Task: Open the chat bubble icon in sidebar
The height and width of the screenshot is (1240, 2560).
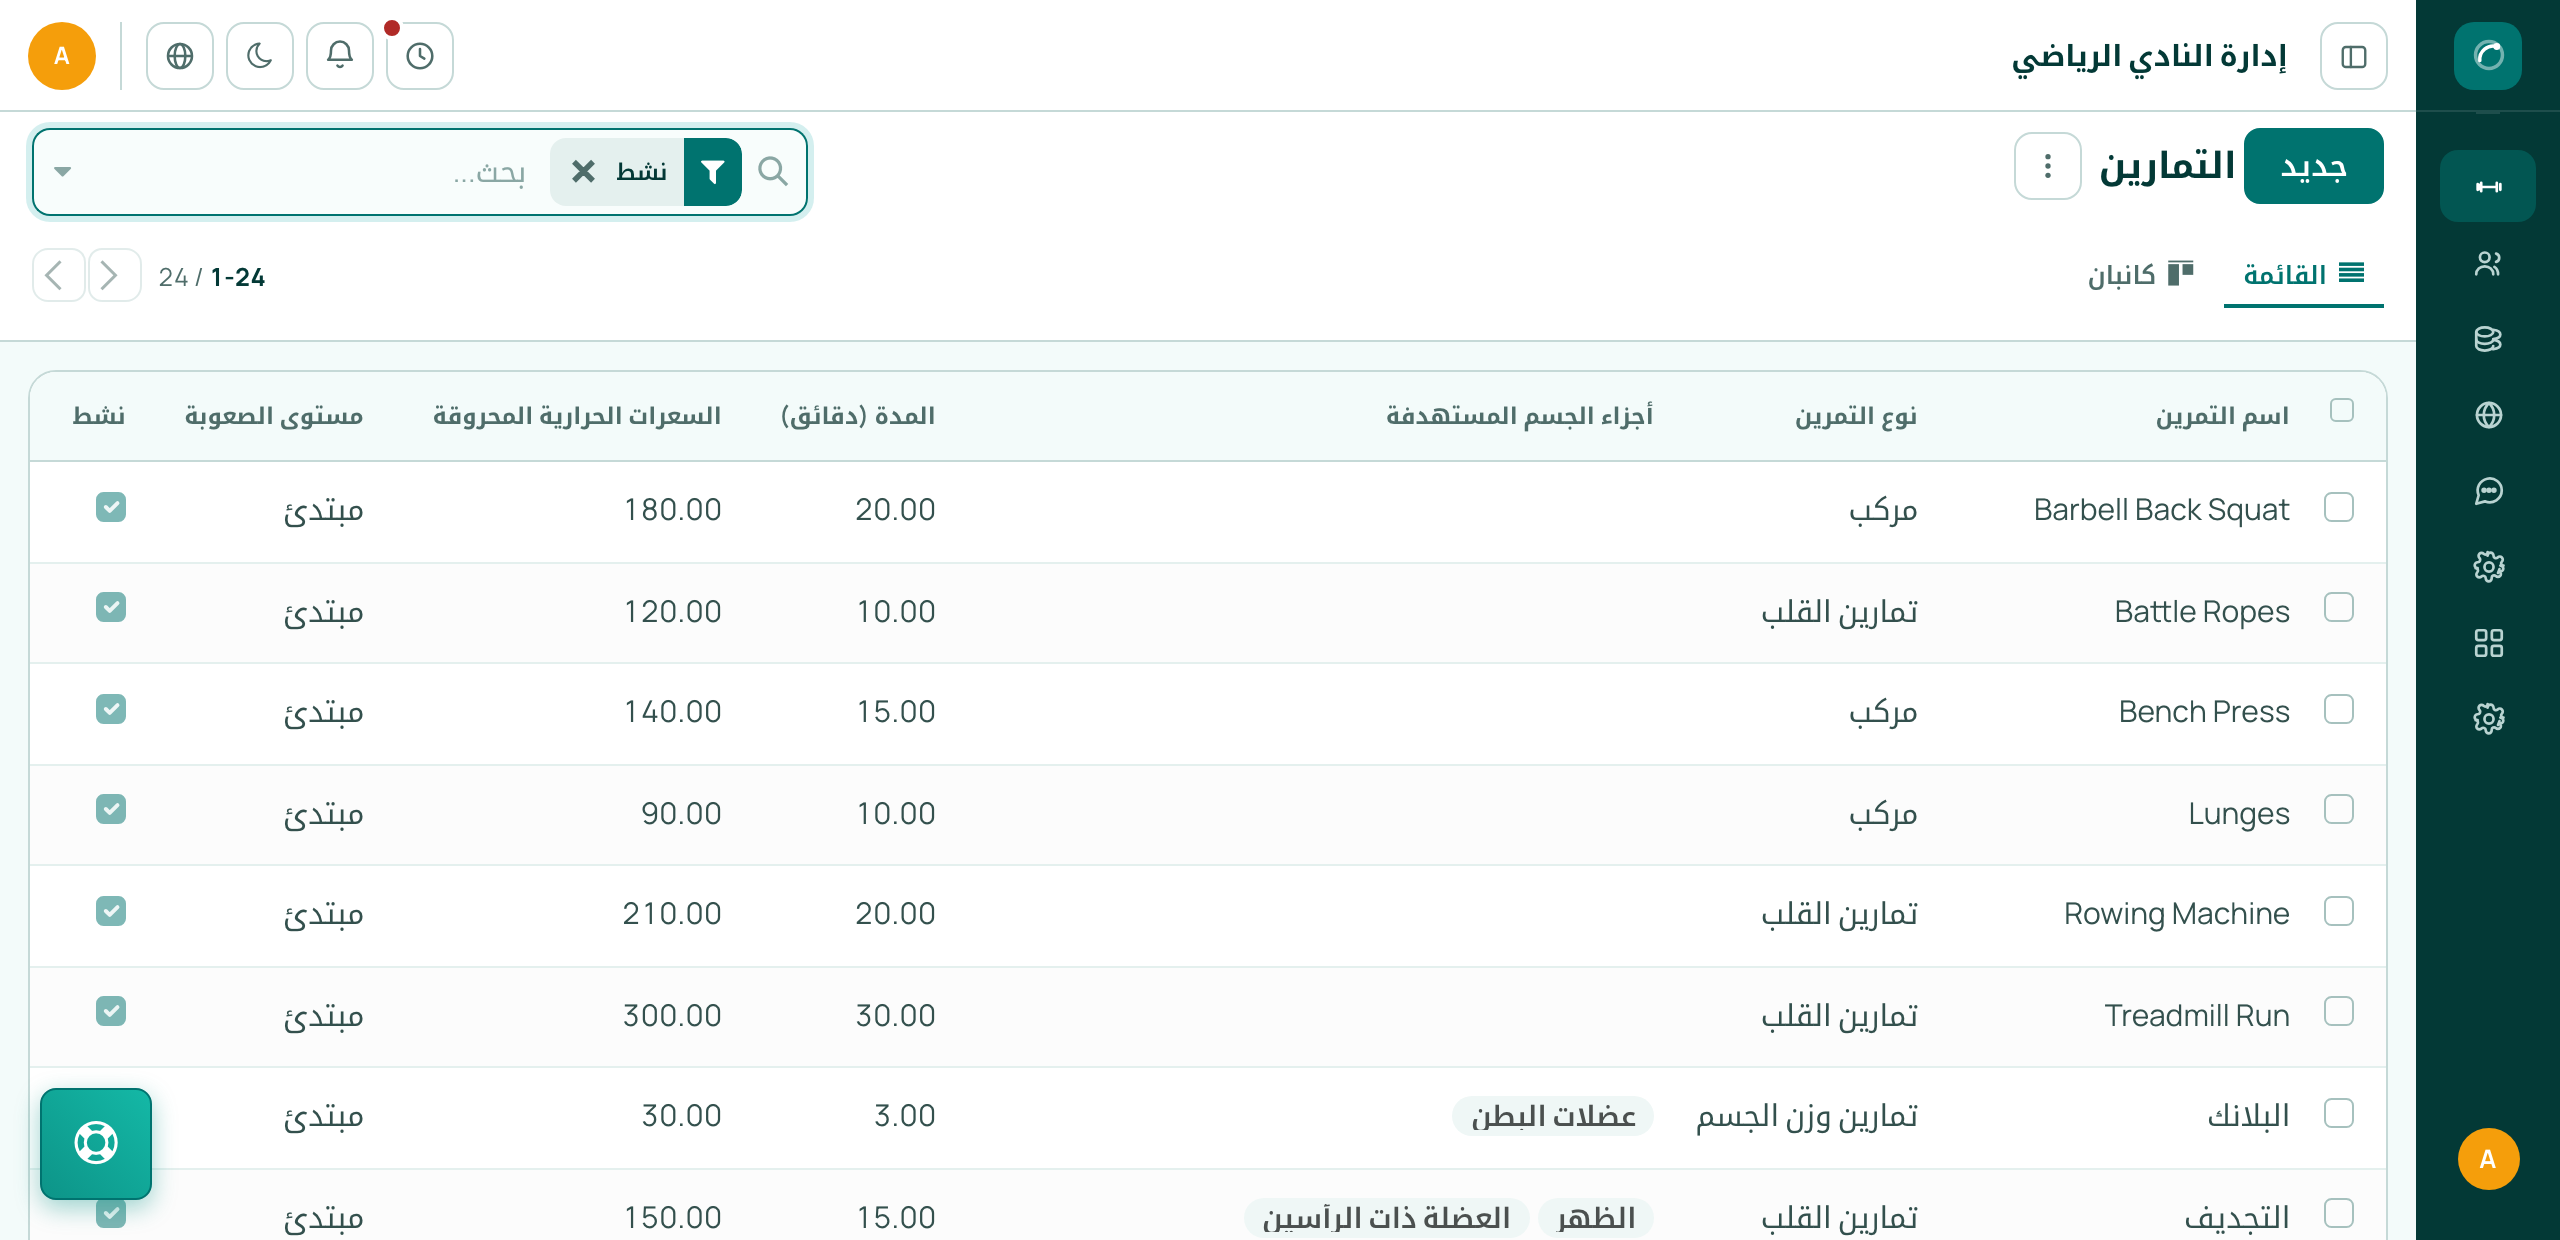Action: pyautogui.click(x=2488, y=491)
